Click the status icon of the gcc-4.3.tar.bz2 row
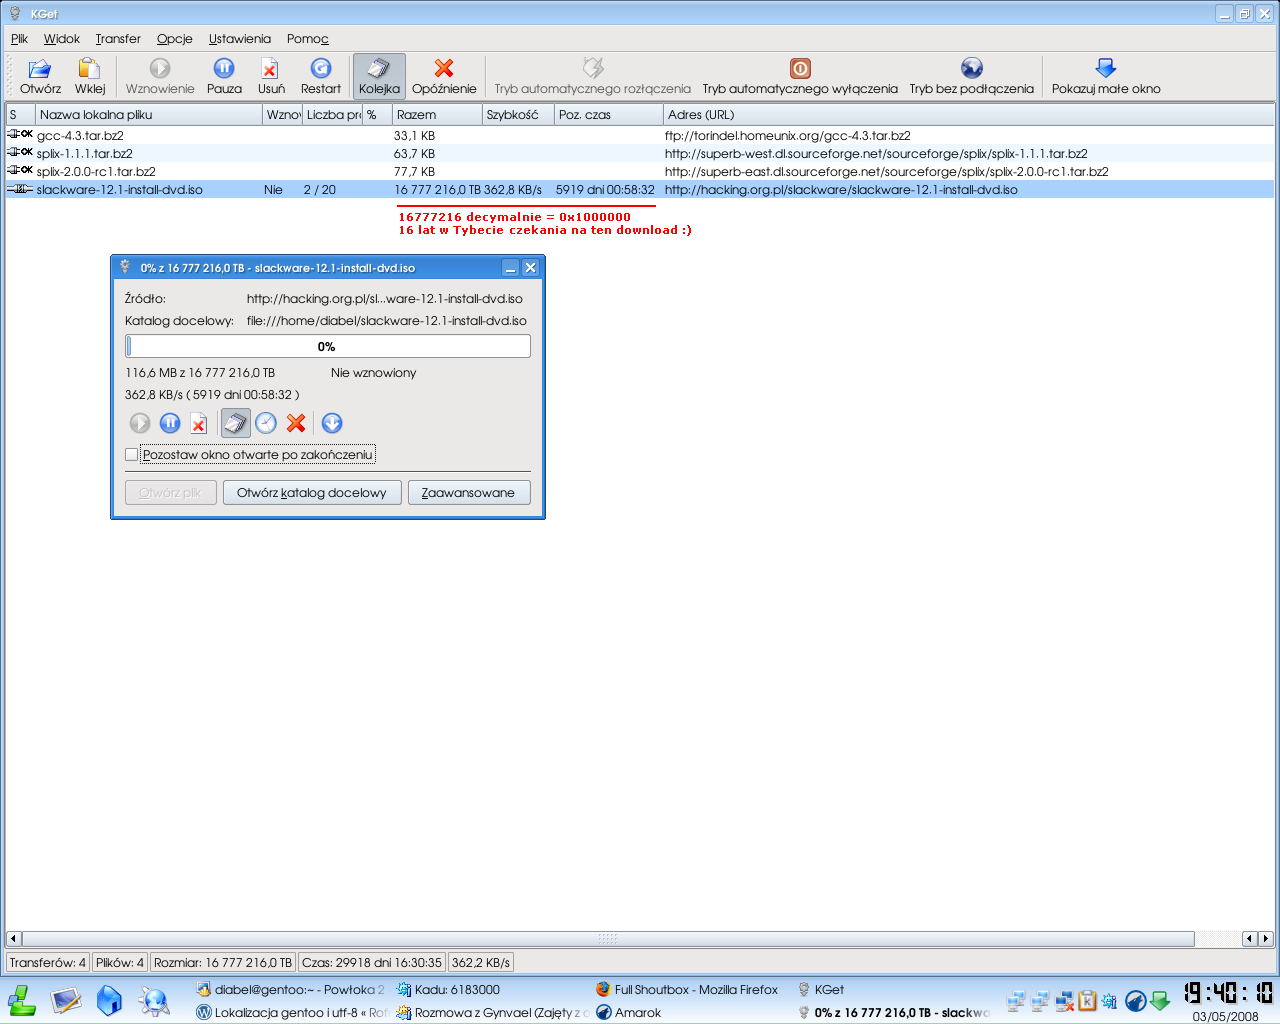This screenshot has height=1024, width=1280. click(x=20, y=134)
